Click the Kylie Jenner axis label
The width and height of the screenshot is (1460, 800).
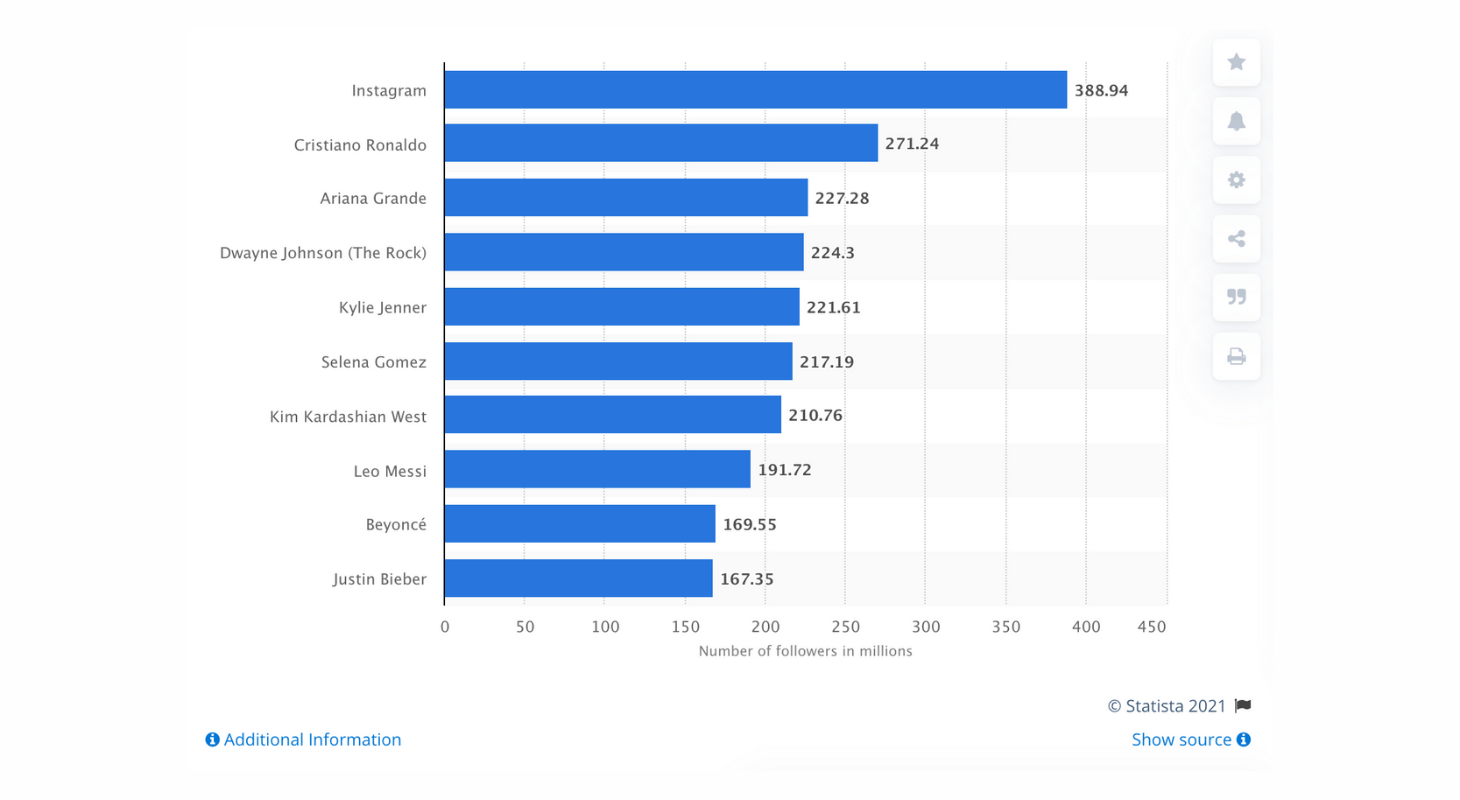(x=383, y=307)
